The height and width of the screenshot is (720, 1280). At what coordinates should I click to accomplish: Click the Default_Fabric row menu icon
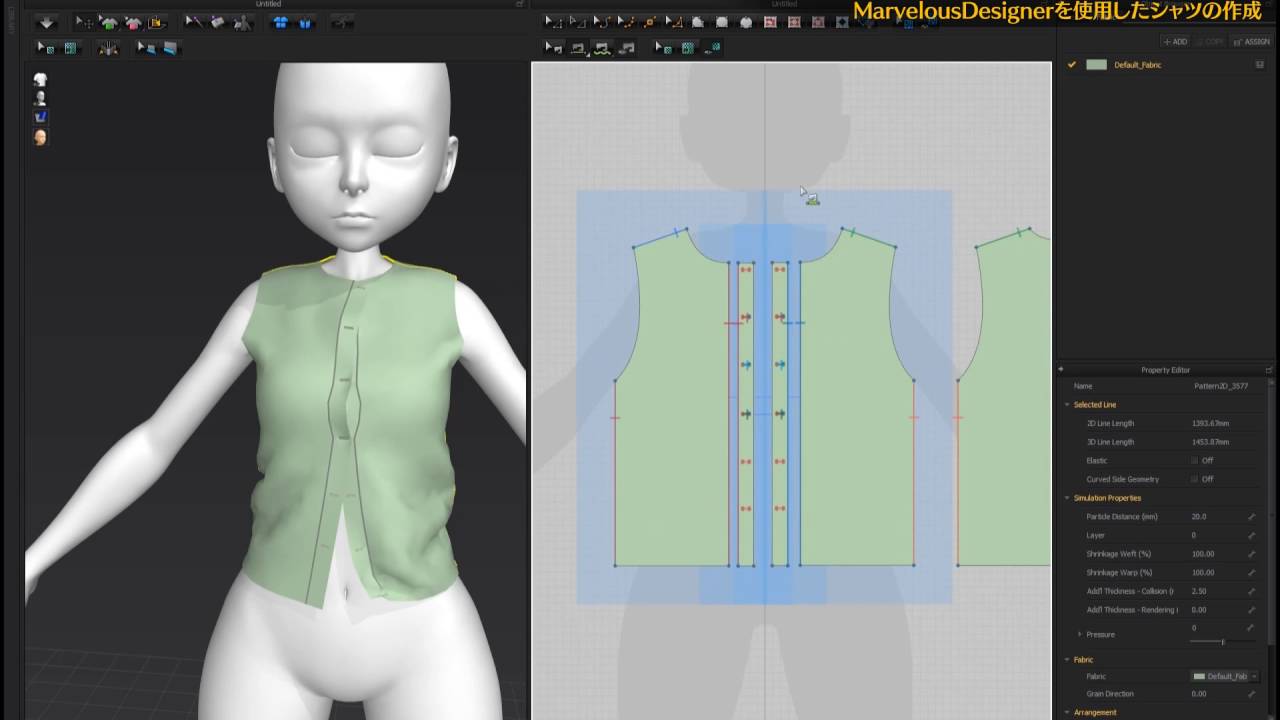coord(1260,64)
